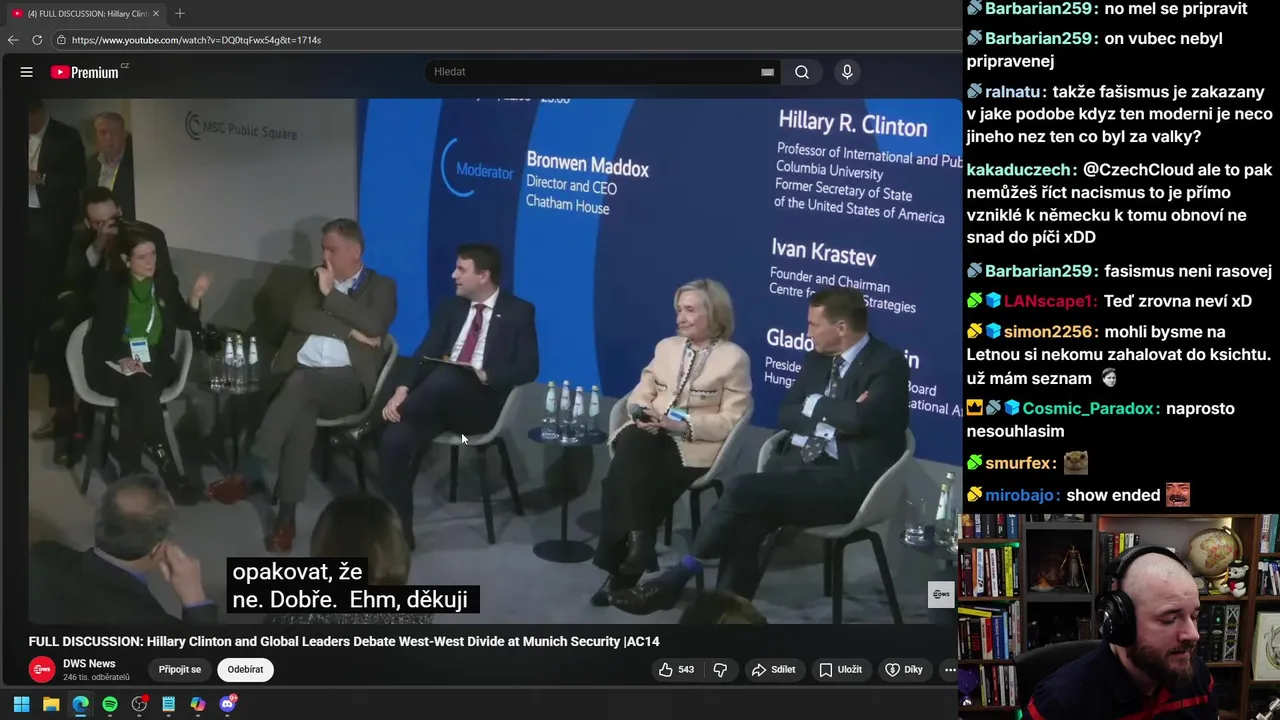Go back with the browser back arrow
Screen dimensions: 1280x720
click(x=13, y=40)
